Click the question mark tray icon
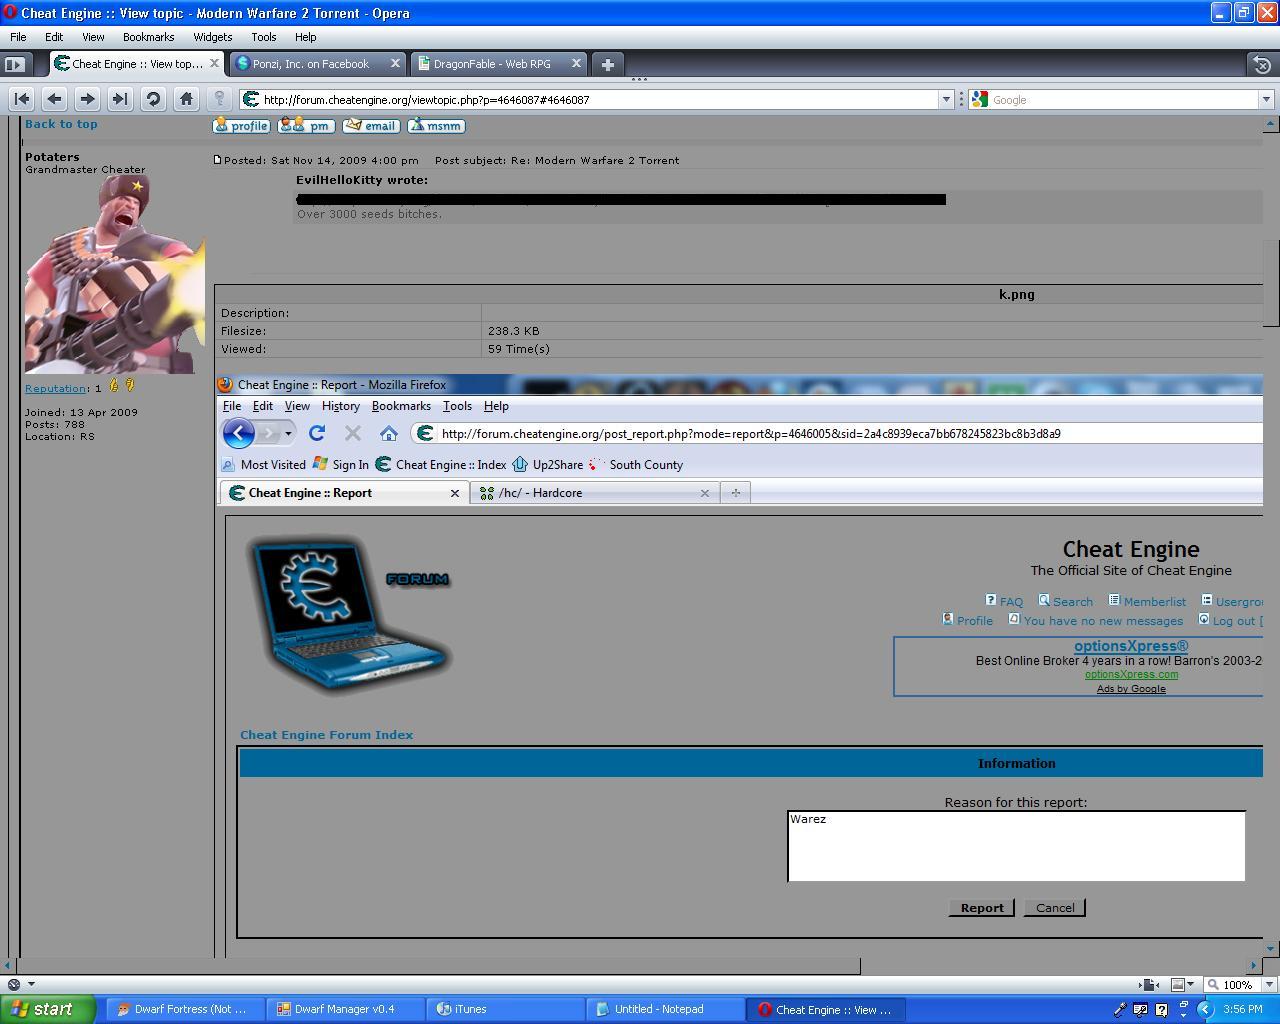Image resolution: width=1280 pixels, height=1024 pixels. (x=1162, y=1009)
